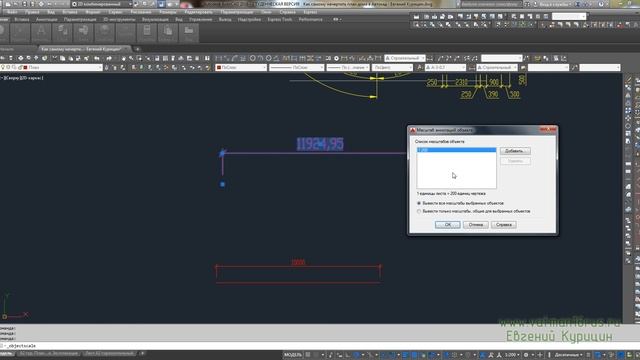640x360 pixels.
Task: Click OK in the annotation scale dialog
Action: coord(448,225)
